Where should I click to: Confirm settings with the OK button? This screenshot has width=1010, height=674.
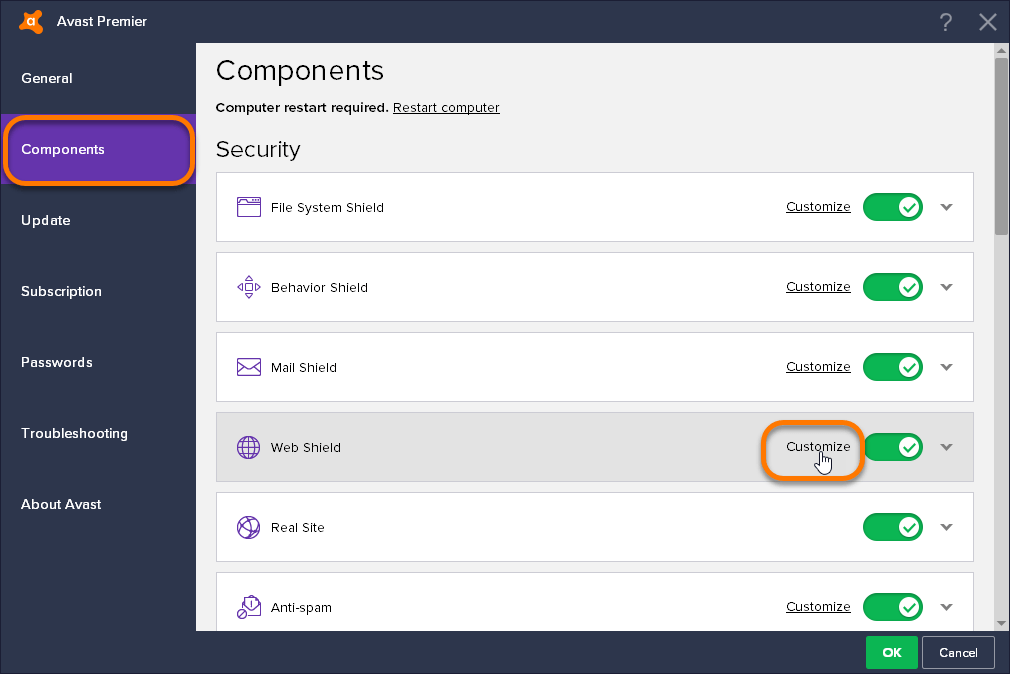pos(891,653)
